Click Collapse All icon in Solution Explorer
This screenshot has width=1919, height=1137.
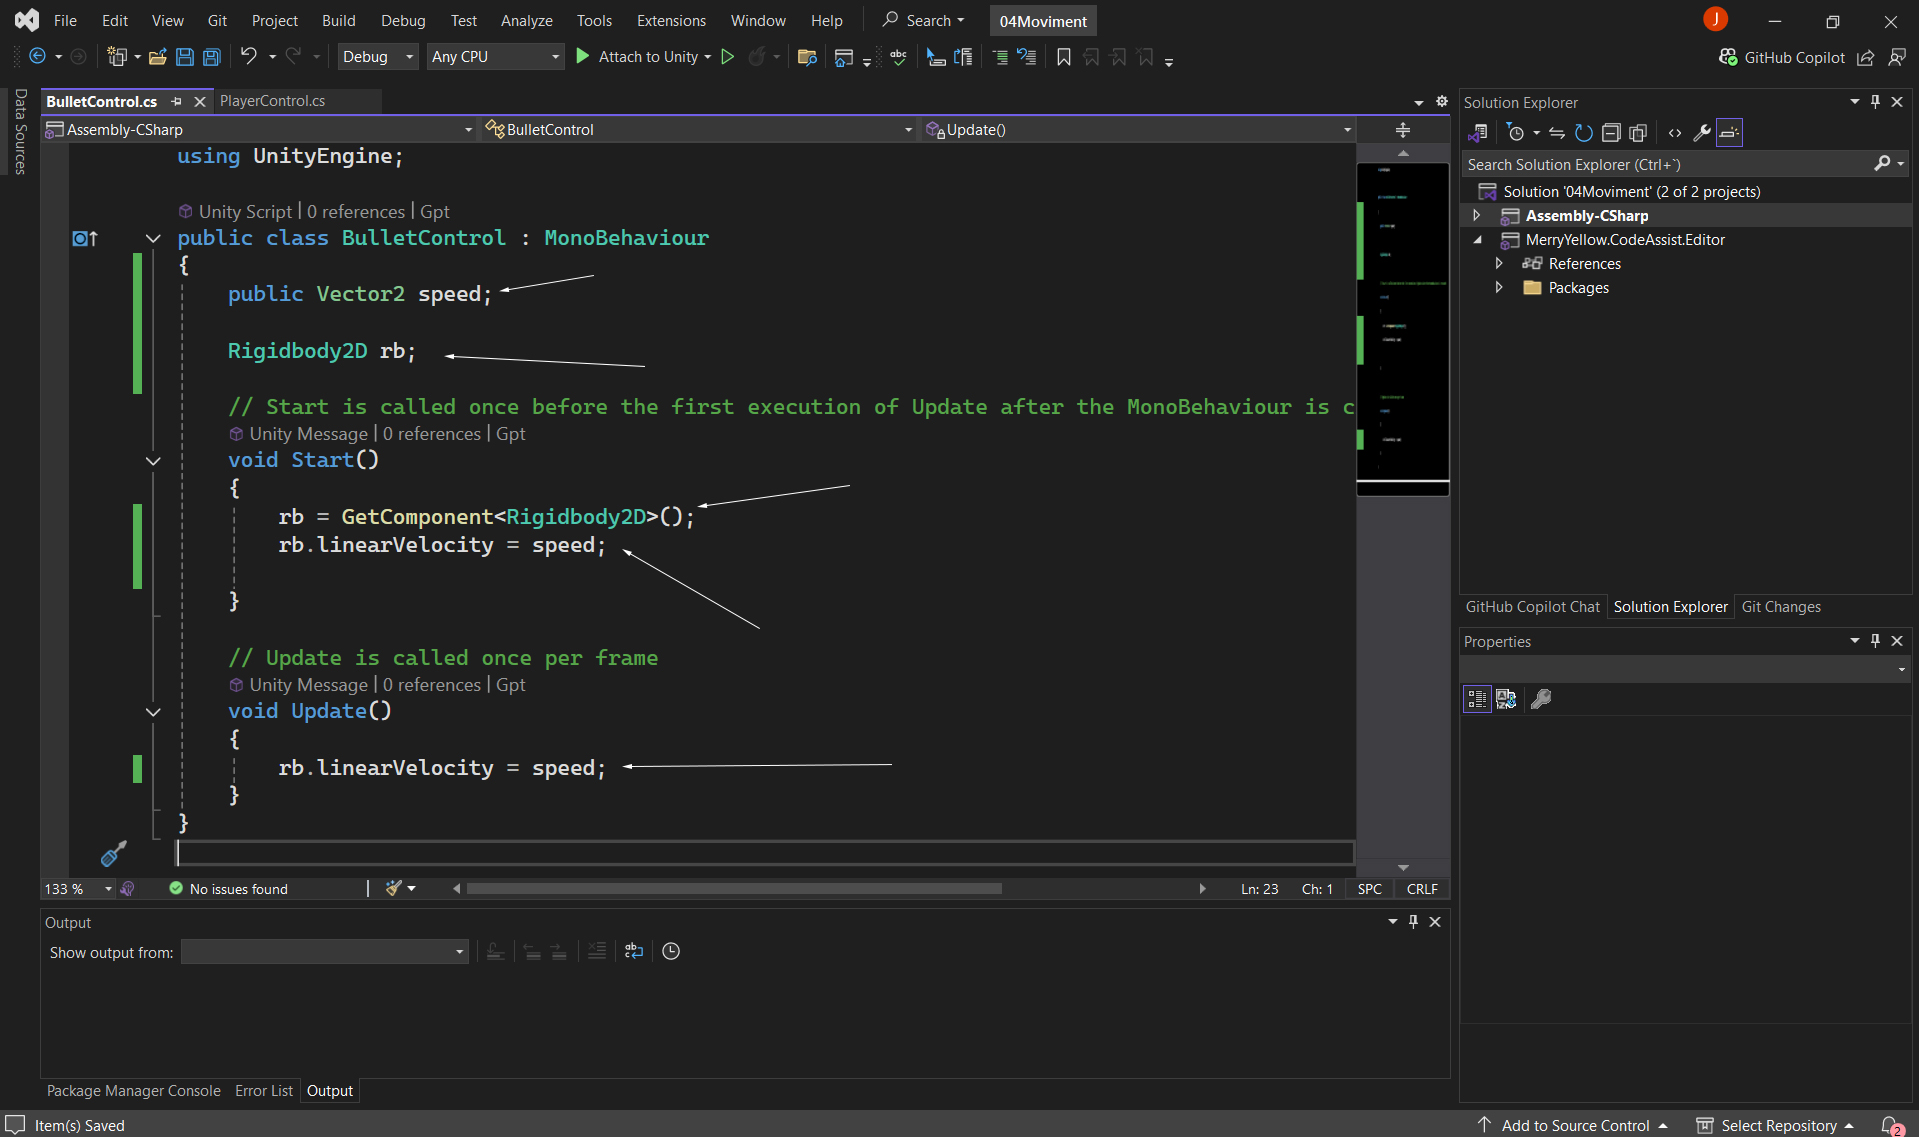(x=1610, y=133)
